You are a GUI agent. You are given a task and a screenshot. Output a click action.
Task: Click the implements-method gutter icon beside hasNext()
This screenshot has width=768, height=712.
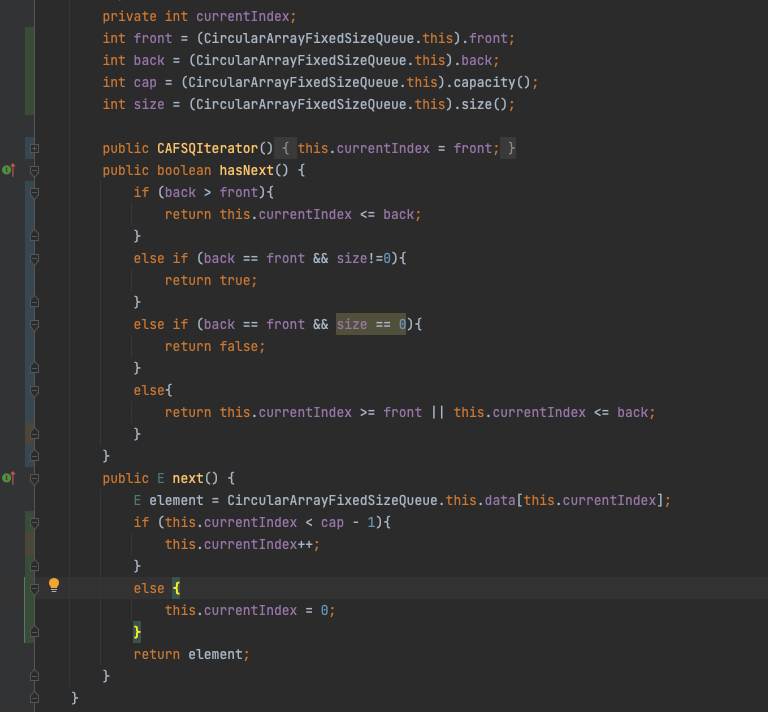(x=8, y=171)
